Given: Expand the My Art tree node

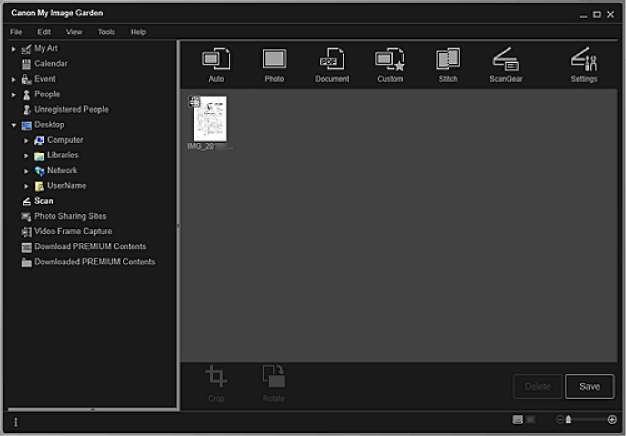Looking at the screenshot, I should (14, 48).
